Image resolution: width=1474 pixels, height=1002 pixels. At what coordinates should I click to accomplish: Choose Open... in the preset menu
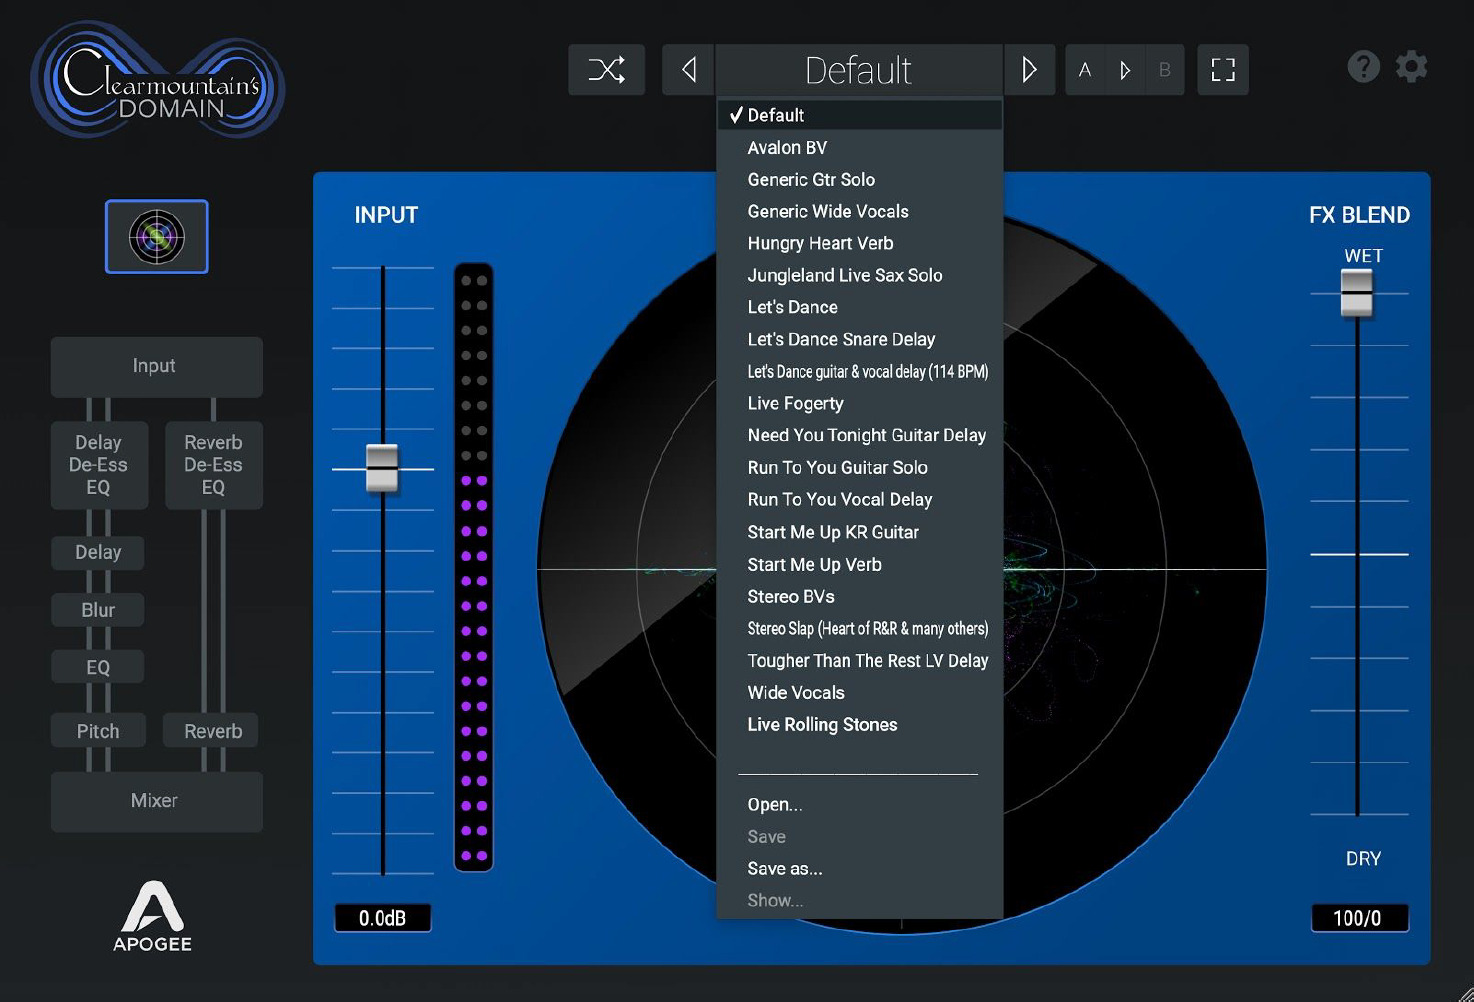tap(775, 805)
